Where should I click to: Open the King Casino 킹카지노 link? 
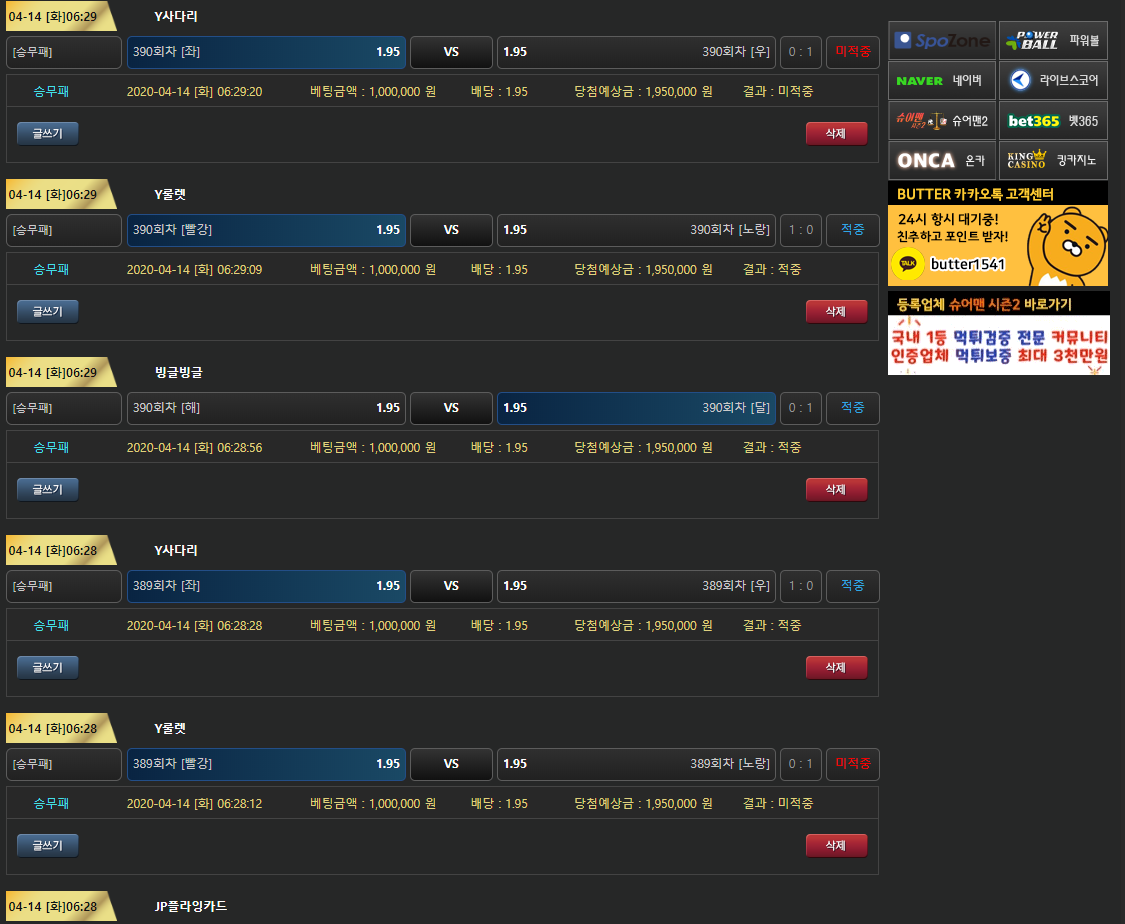[x=1053, y=160]
